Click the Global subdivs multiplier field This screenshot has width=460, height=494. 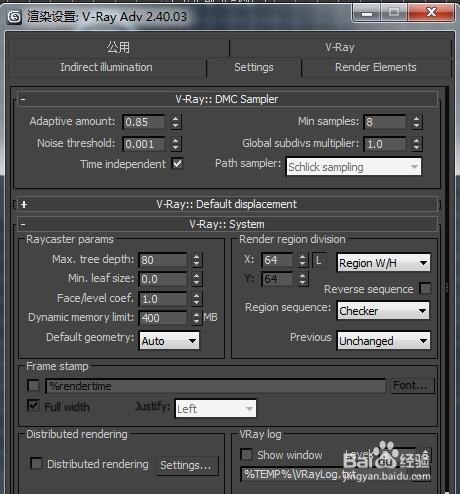click(x=385, y=144)
